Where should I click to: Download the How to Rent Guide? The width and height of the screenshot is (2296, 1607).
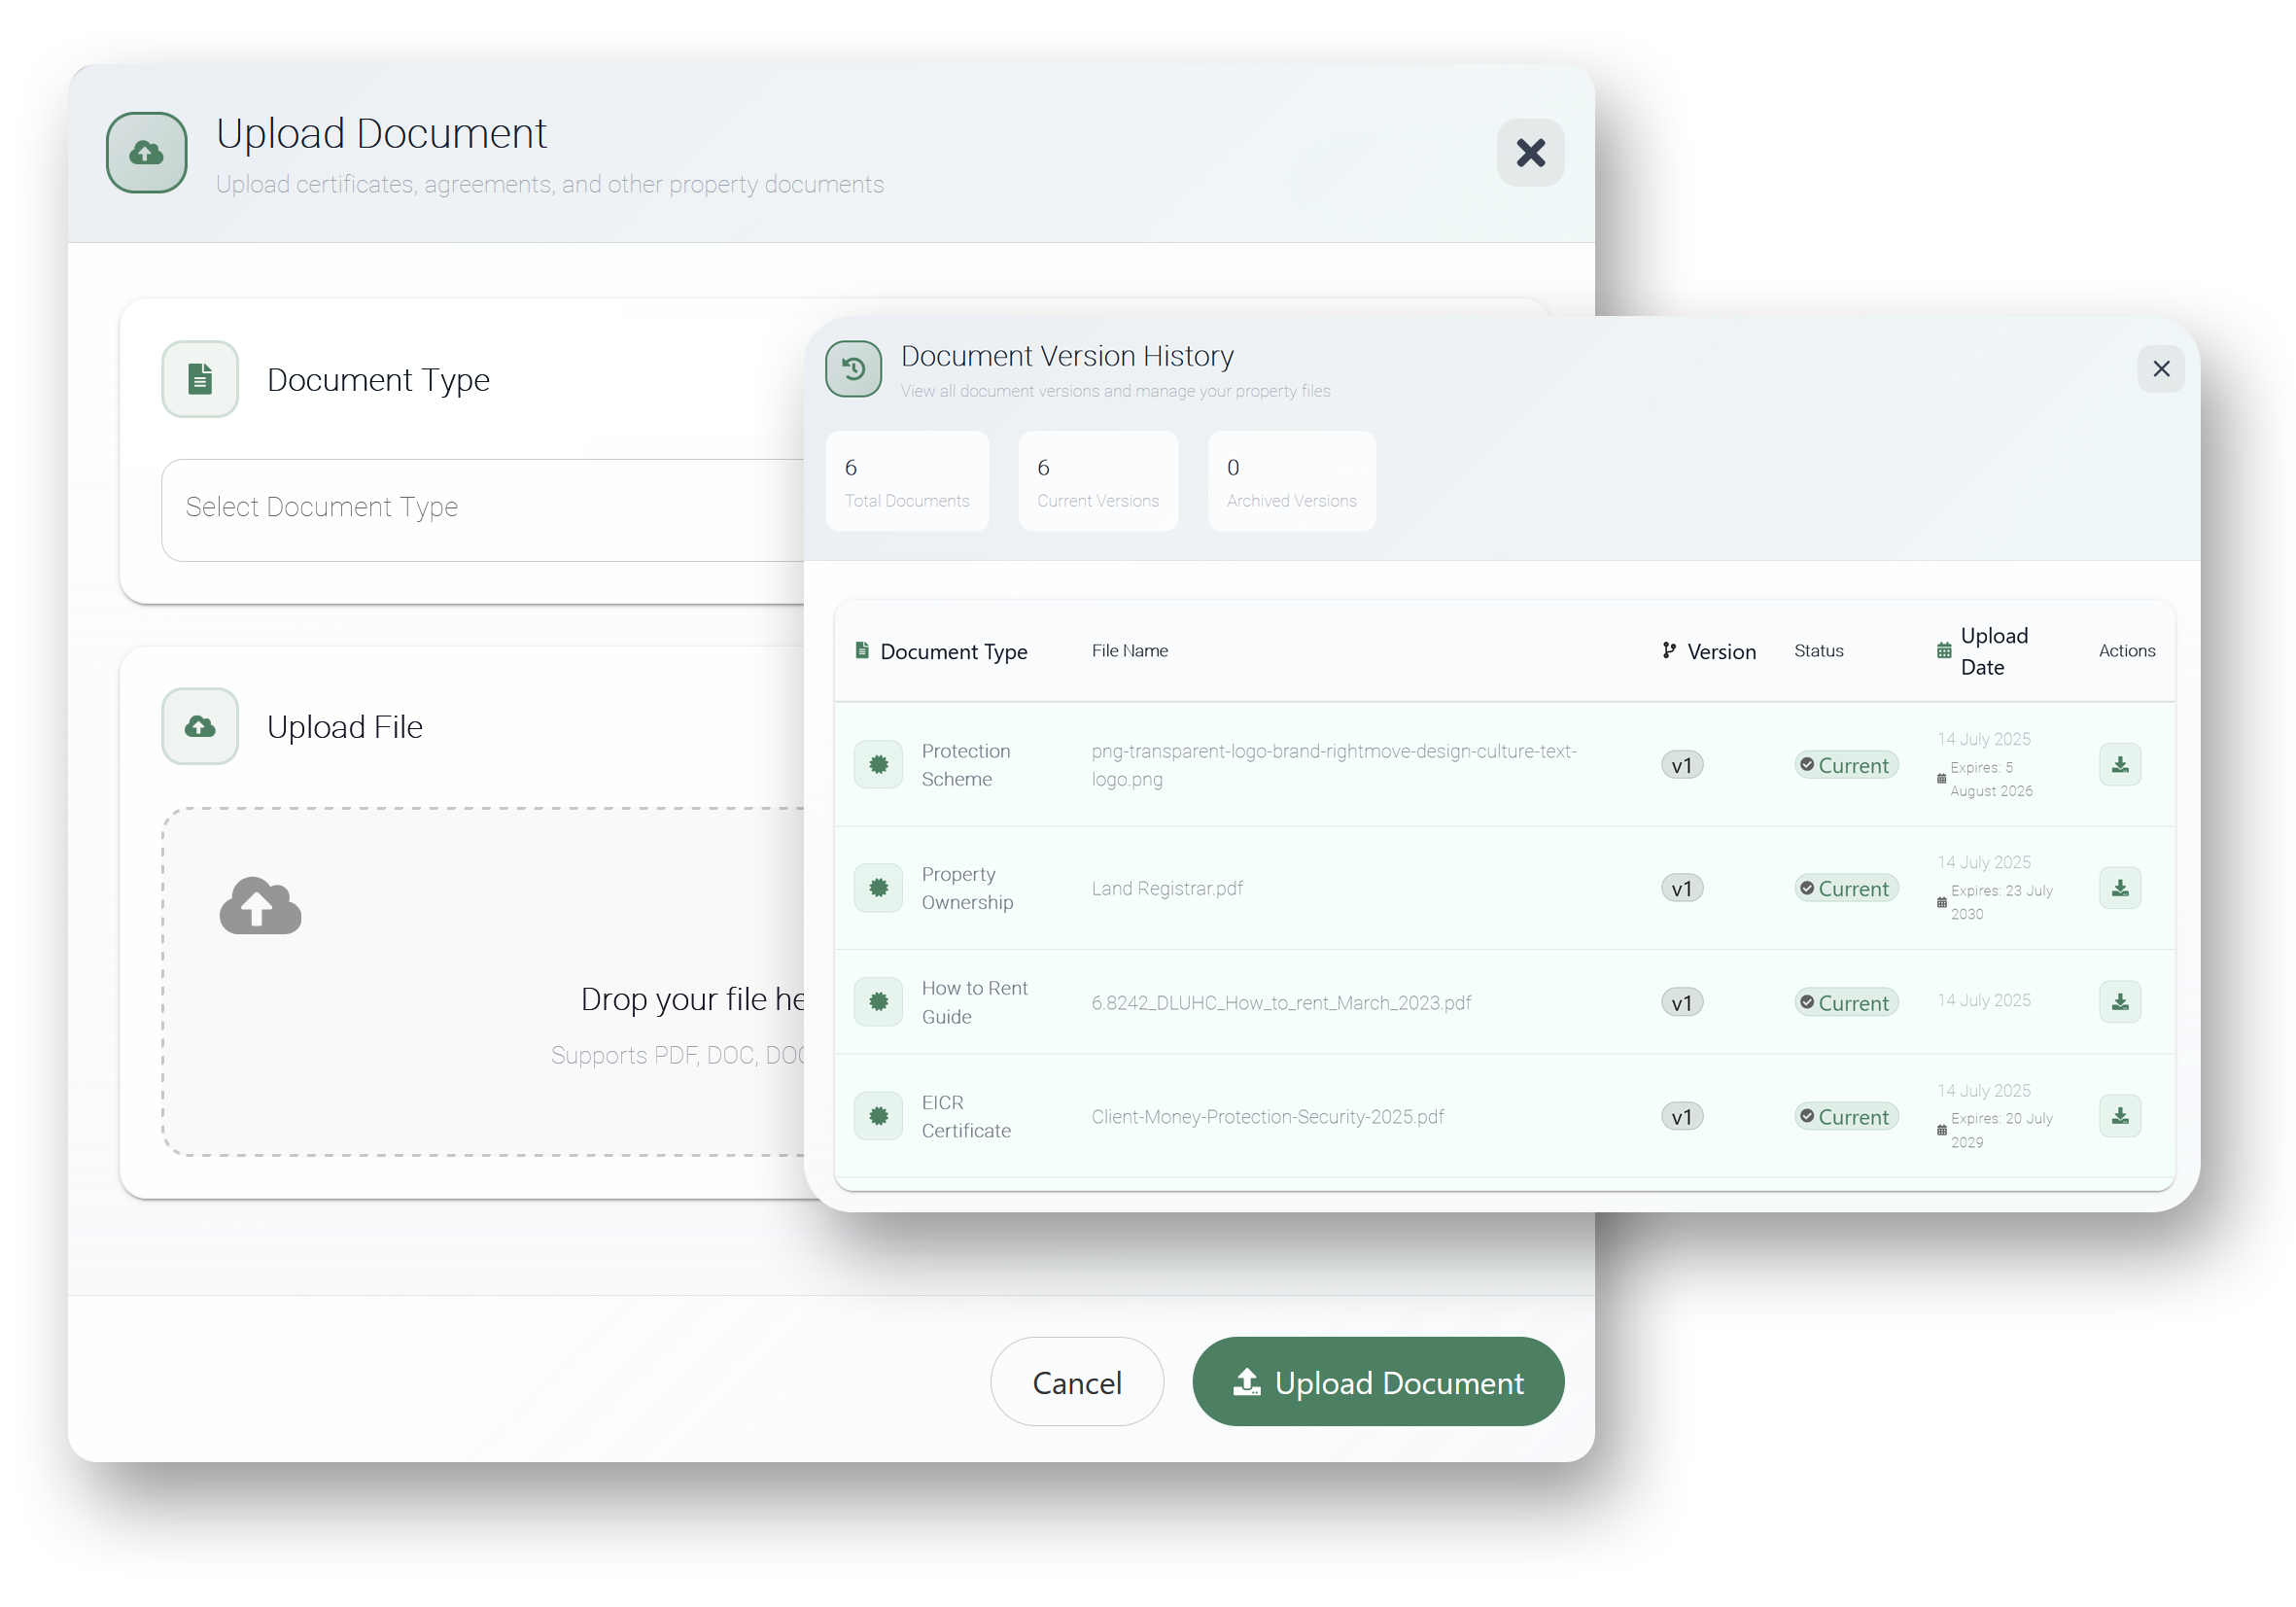(x=2119, y=1002)
